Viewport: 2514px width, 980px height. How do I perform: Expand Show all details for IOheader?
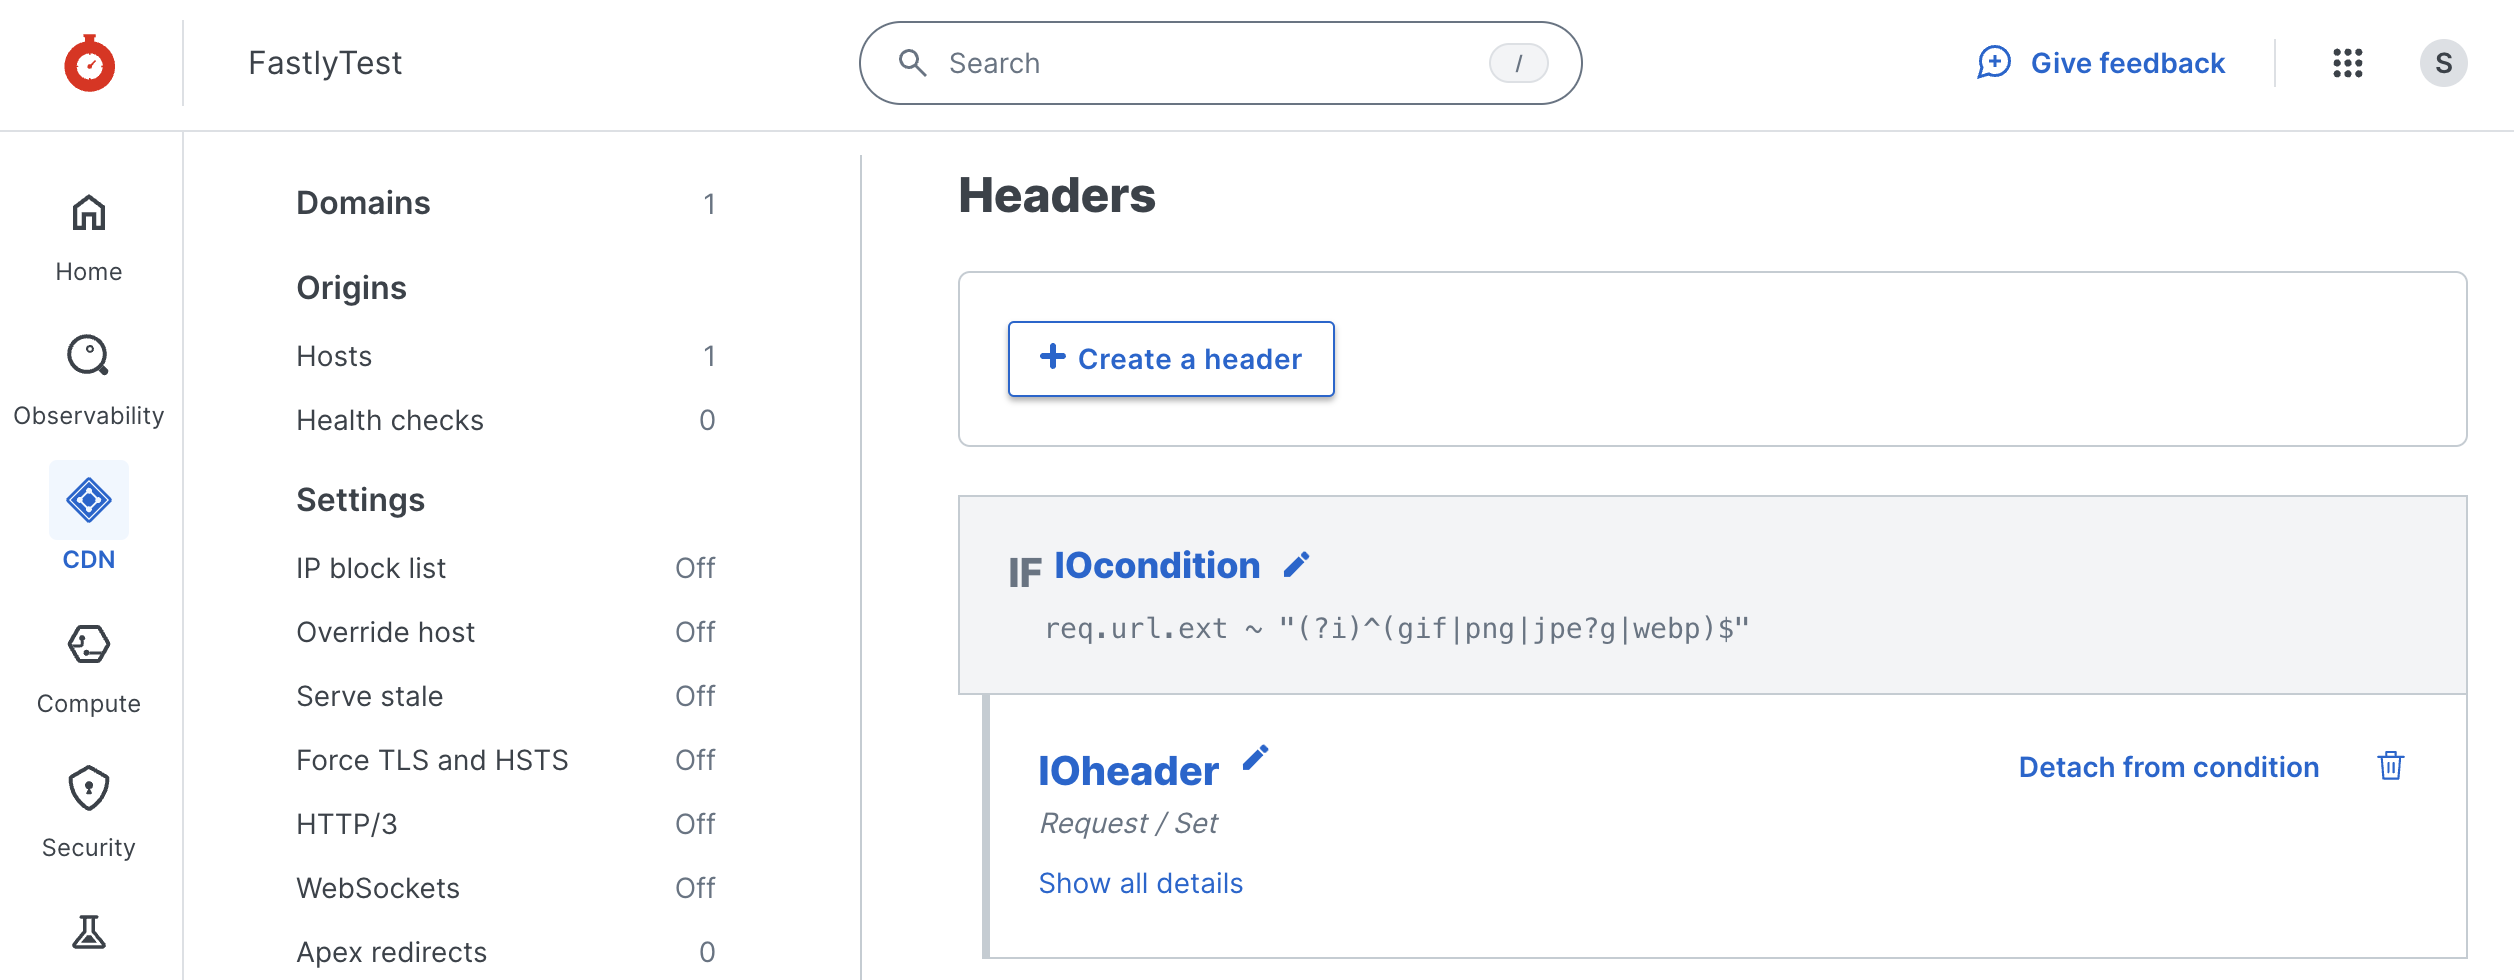1141,882
